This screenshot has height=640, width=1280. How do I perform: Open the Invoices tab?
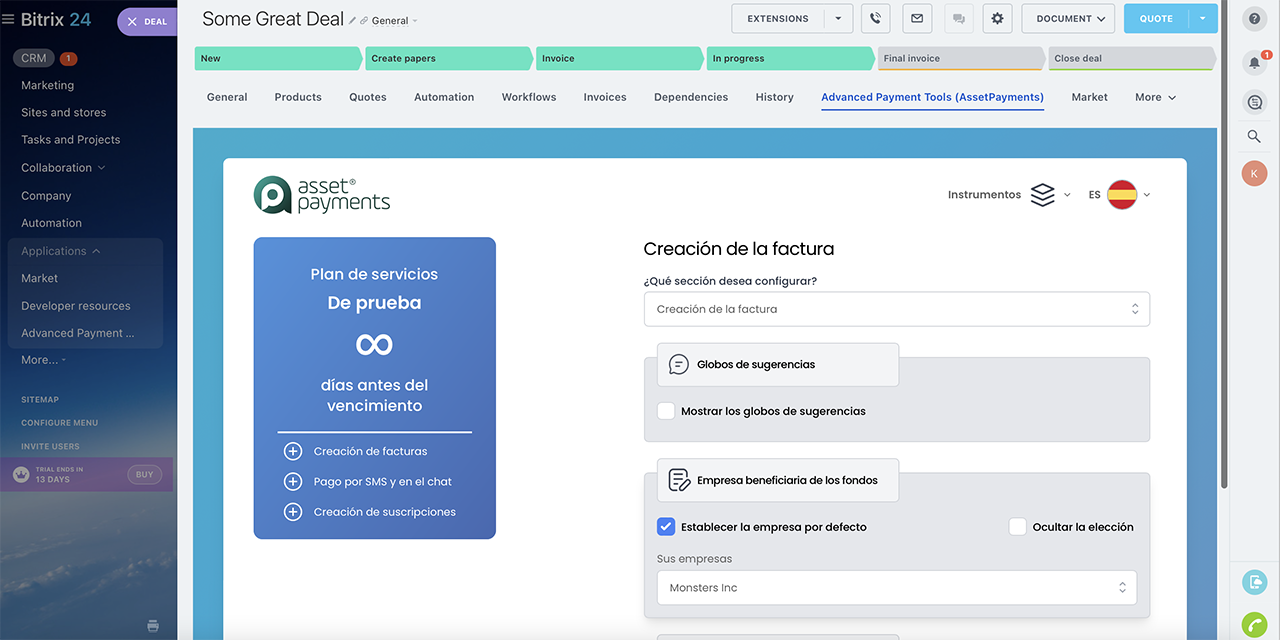pos(605,97)
